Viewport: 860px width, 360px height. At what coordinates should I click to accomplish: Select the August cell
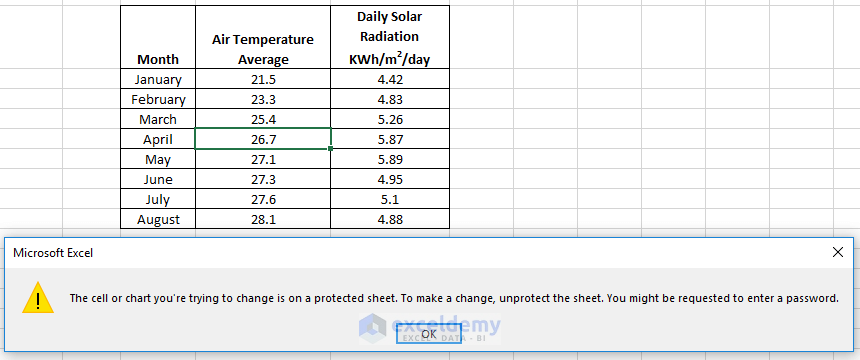click(x=158, y=220)
